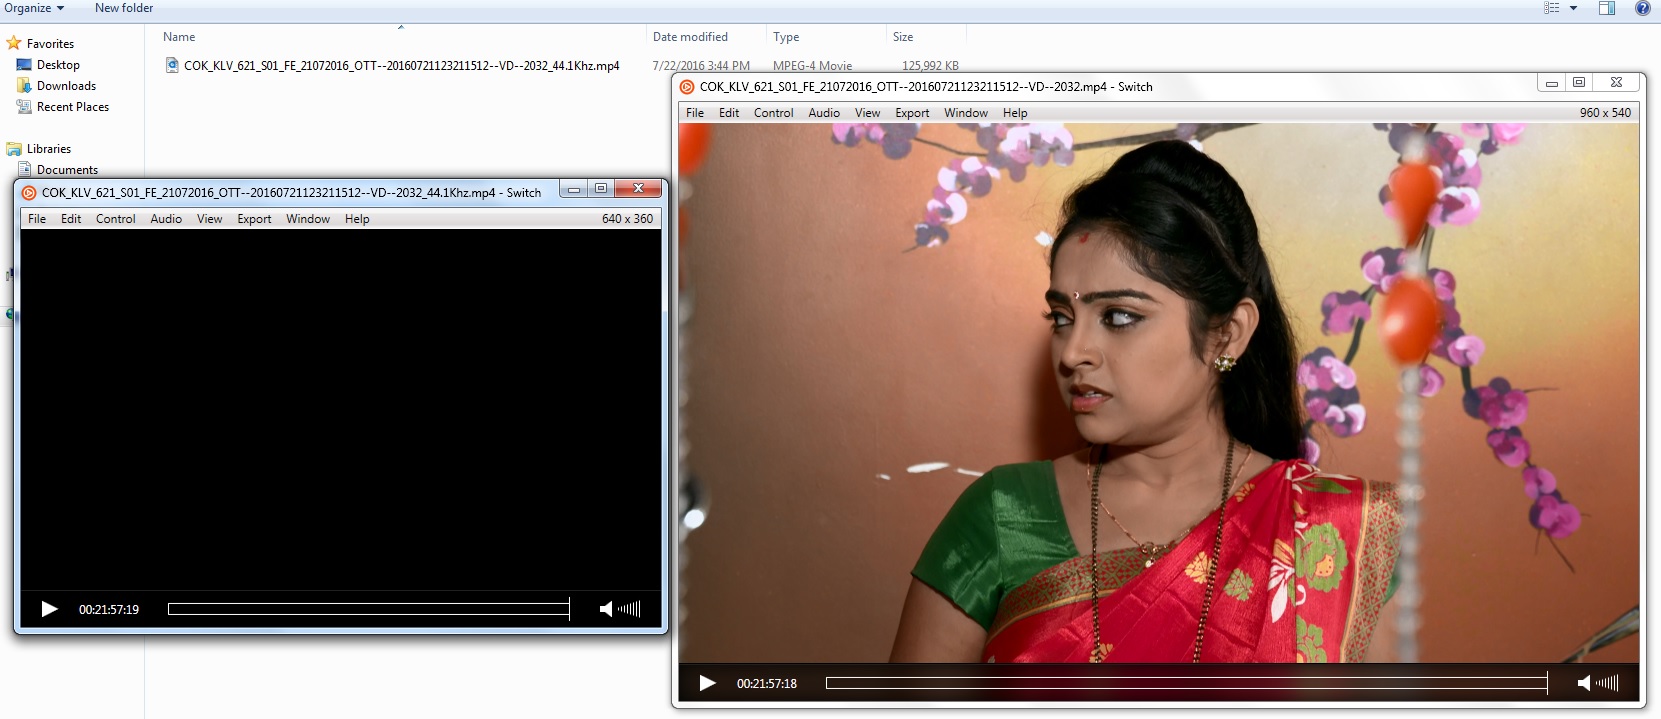The width and height of the screenshot is (1661, 719).
Task: Open Documents in the navigation pane
Action: click(67, 170)
